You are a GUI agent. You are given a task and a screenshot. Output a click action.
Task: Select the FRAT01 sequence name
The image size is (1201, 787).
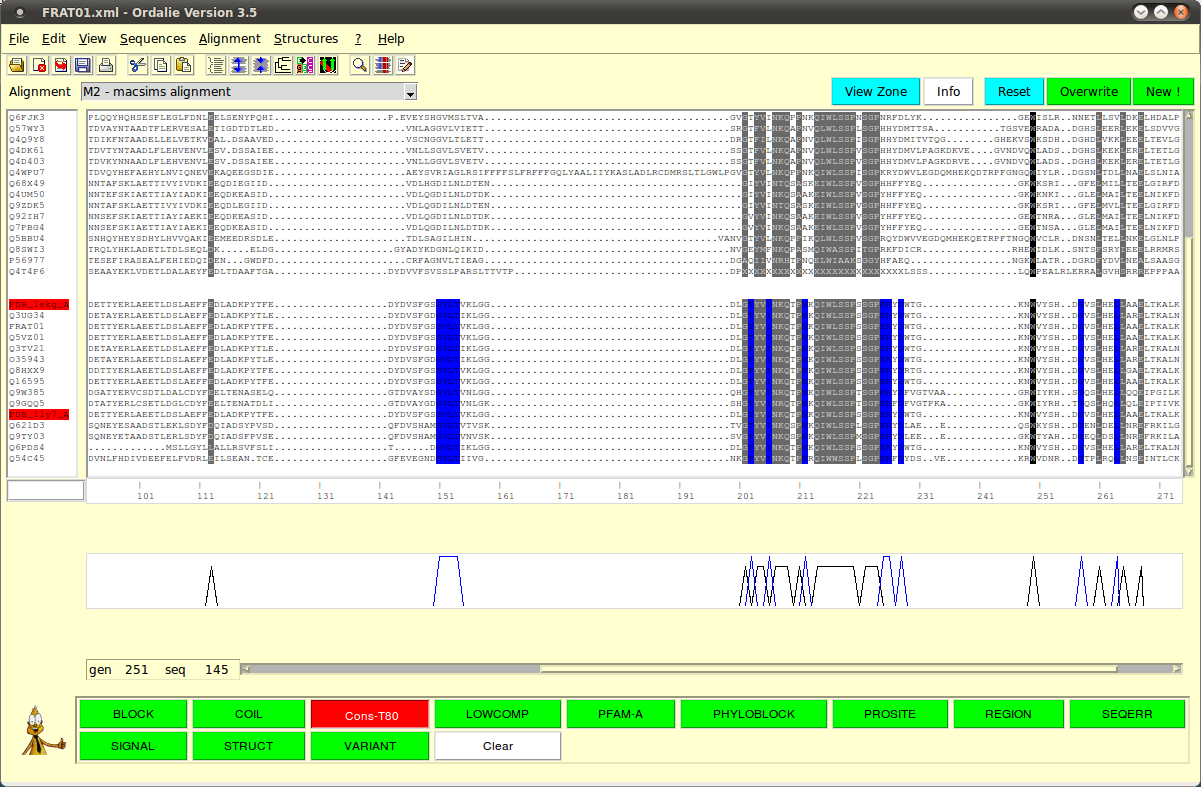click(26, 326)
